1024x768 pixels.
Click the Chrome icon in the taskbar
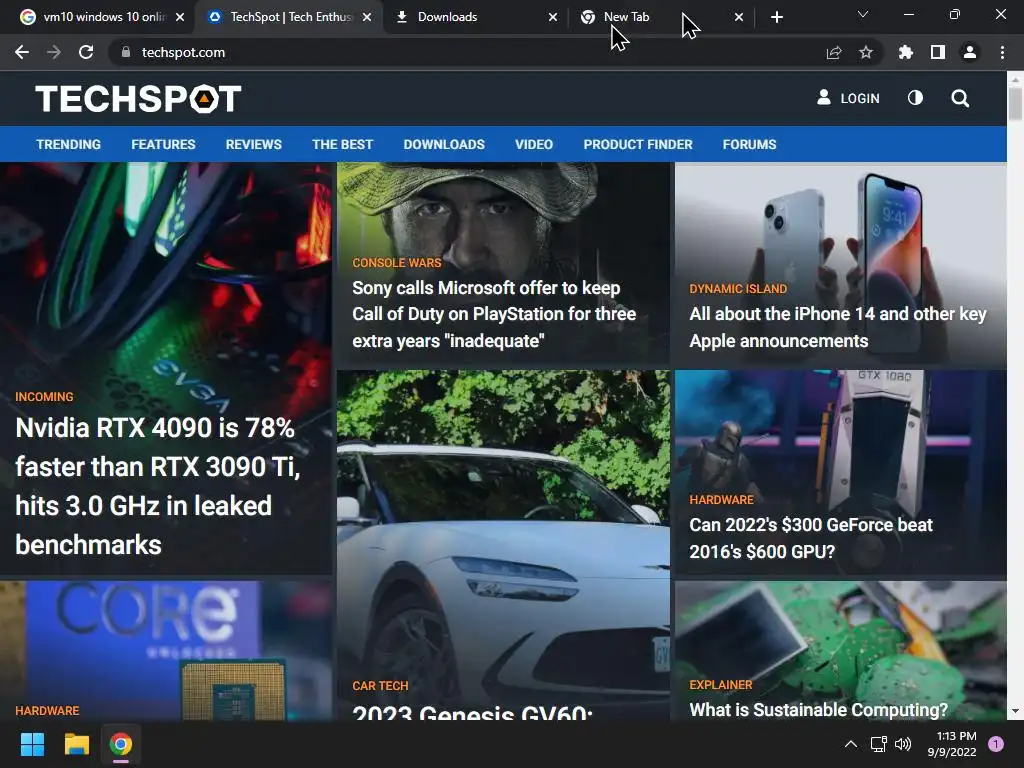pos(121,744)
